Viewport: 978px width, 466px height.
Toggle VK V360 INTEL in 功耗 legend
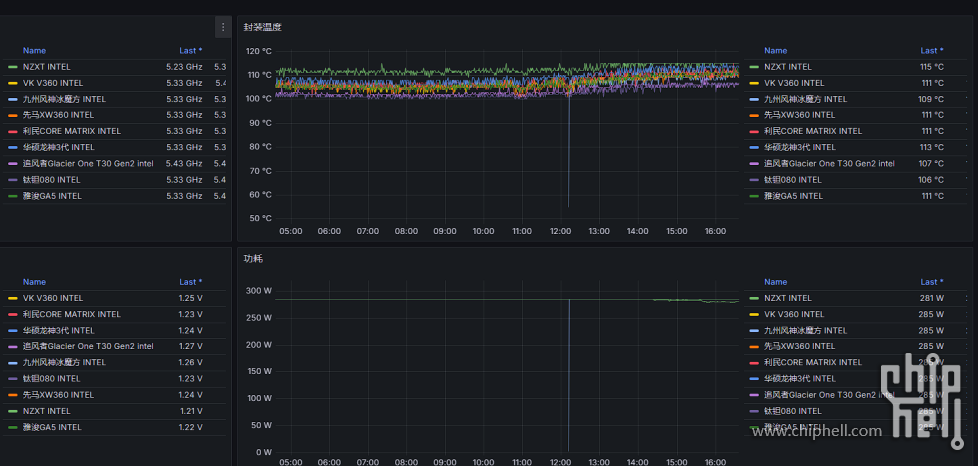pyautogui.click(x=795, y=314)
